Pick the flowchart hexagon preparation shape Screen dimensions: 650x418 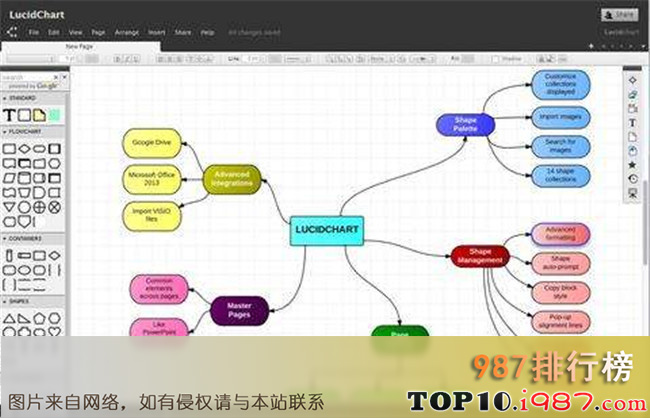(54, 163)
